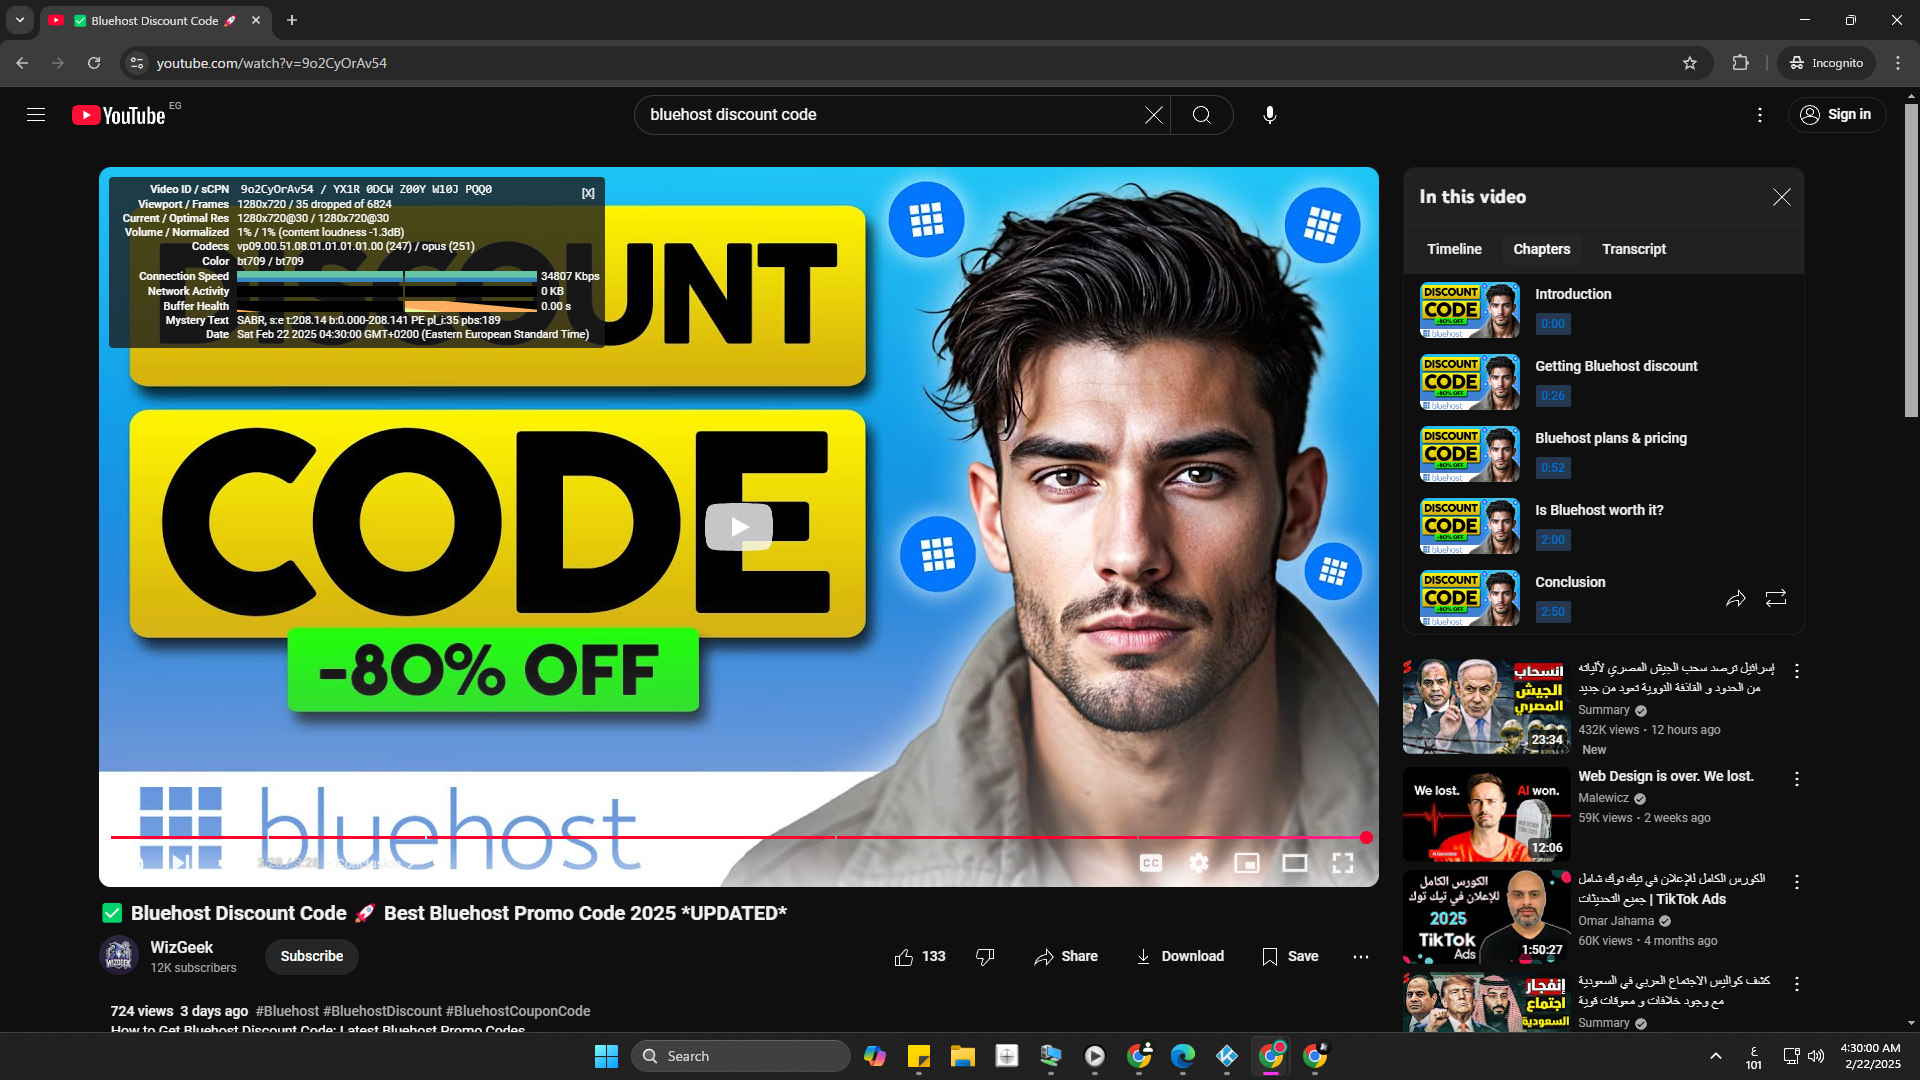Jump to Bluehost plans & pricing chapter
This screenshot has width=1920, height=1080.
[1610, 439]
